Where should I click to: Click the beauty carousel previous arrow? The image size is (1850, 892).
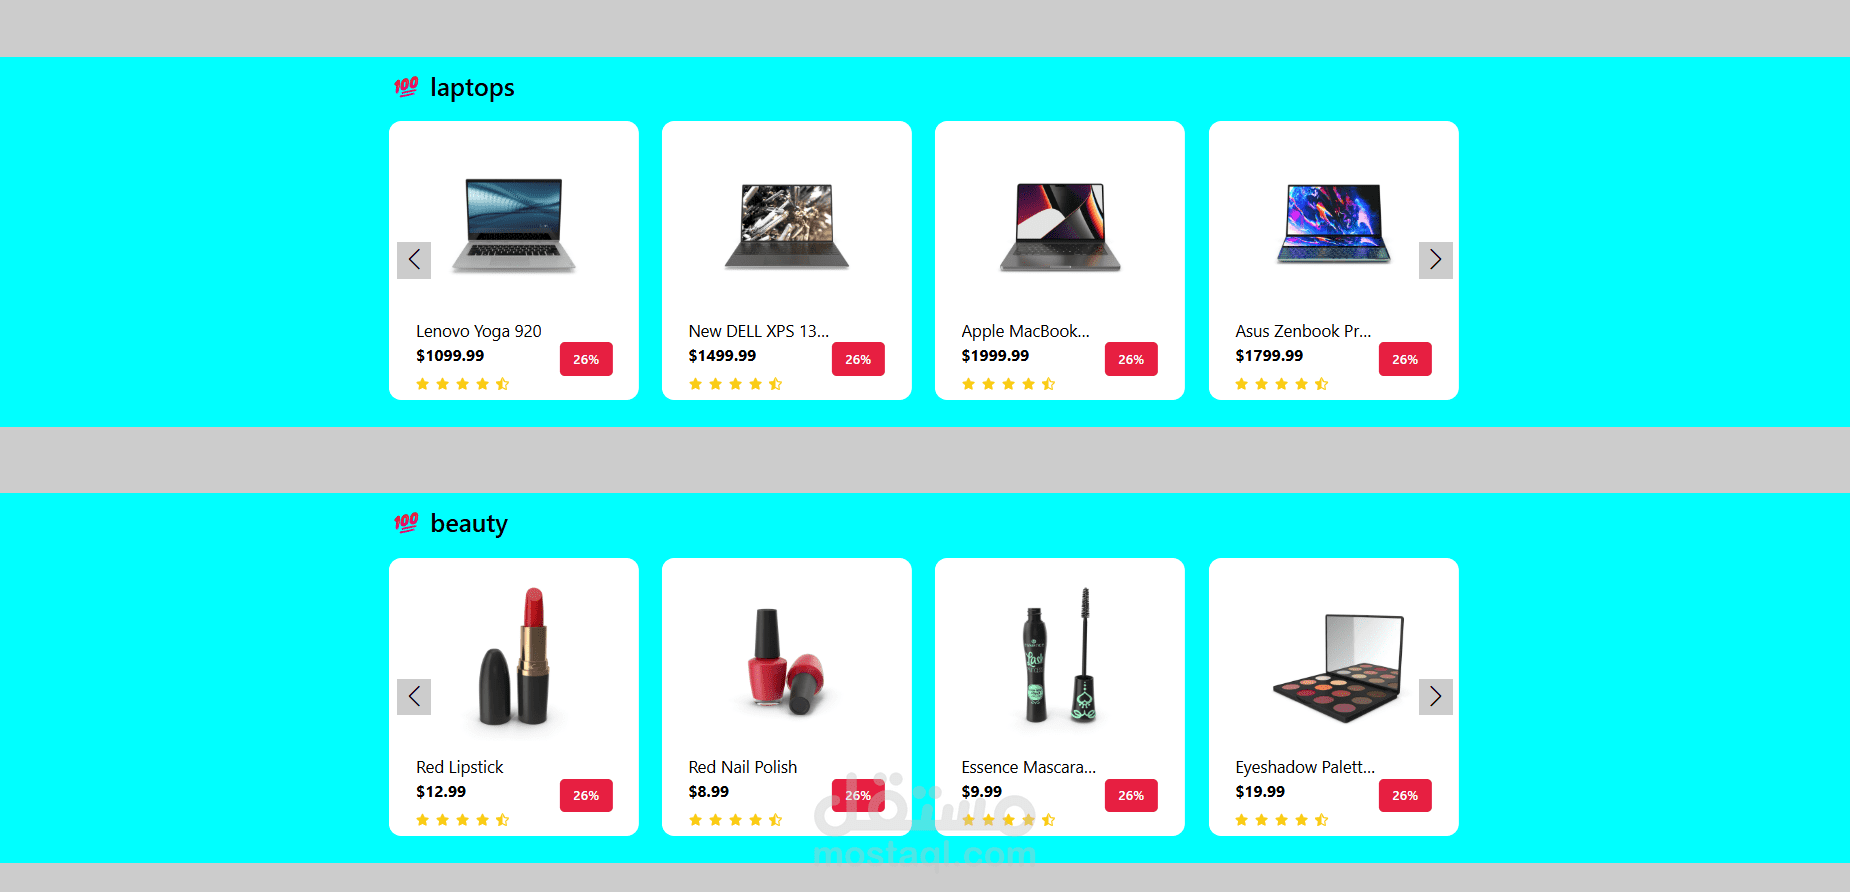point(414,697)
